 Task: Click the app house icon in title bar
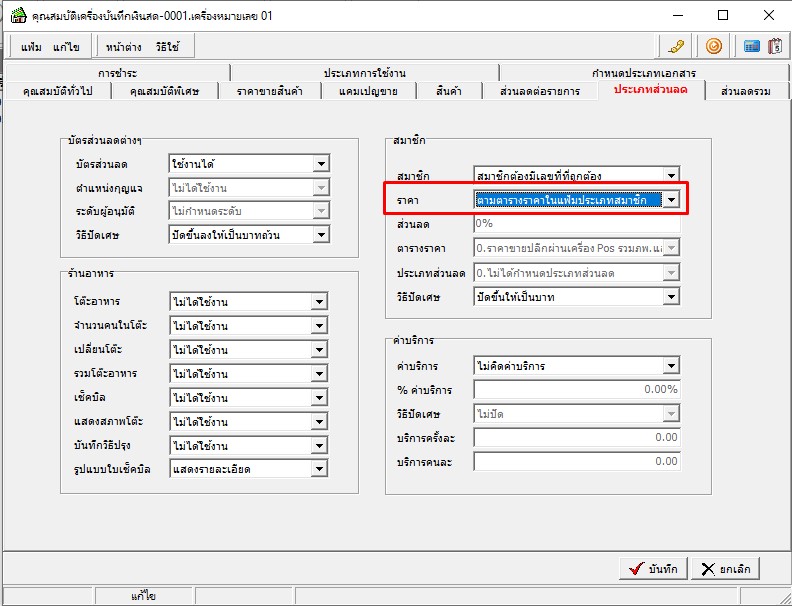(x=16, y=15)
